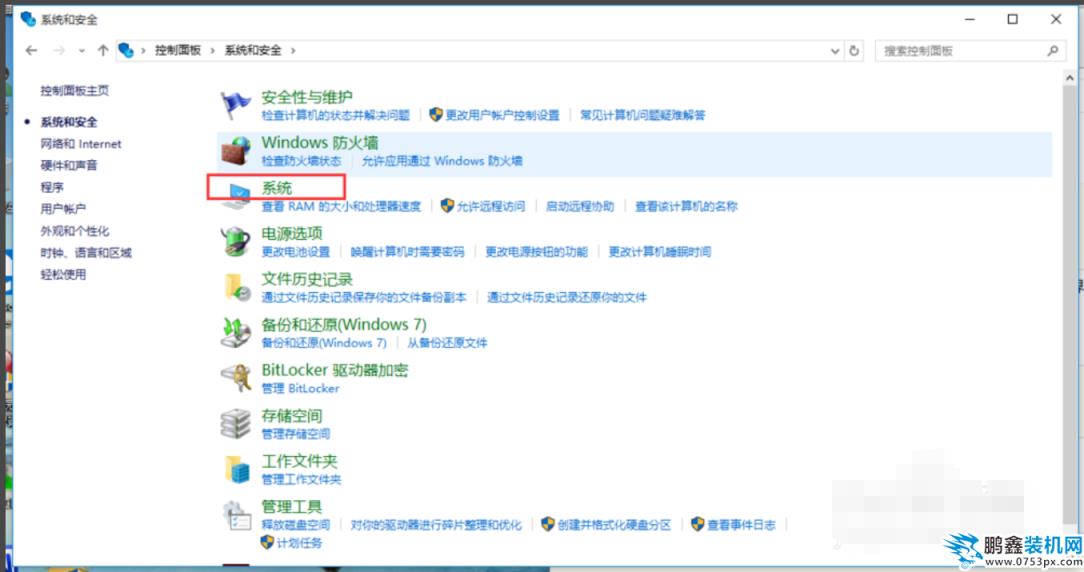Click 允许应用通过 Windows 防火墙 link

[442, 161]
